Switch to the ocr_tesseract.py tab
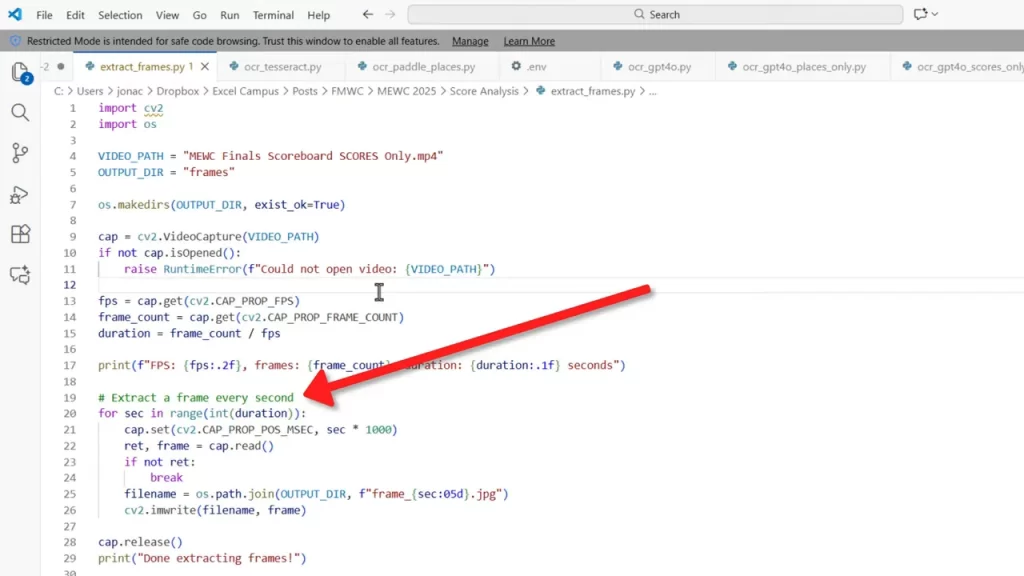The width and height of the screenshot is (1024, 576). (284, 67)
